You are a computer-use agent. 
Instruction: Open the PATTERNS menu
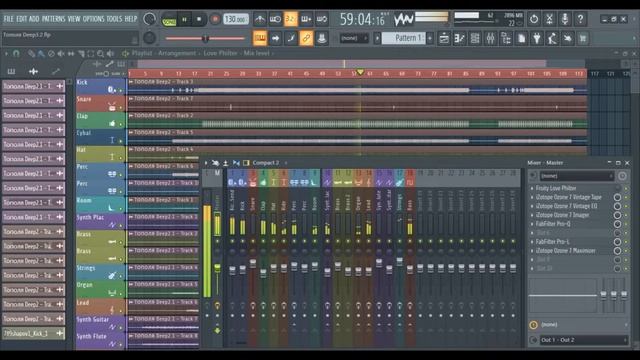click(x=53, y=19)
